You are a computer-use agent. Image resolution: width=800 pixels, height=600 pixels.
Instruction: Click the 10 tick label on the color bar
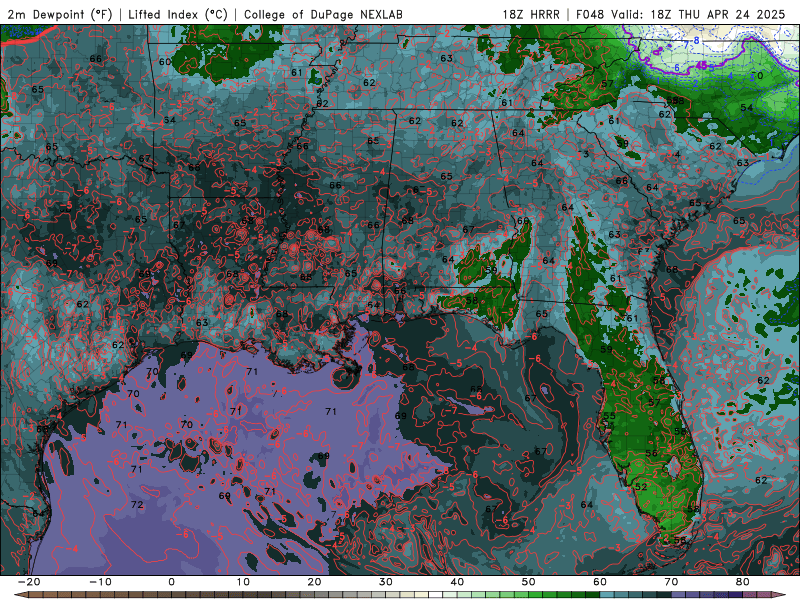click(243, 582)
